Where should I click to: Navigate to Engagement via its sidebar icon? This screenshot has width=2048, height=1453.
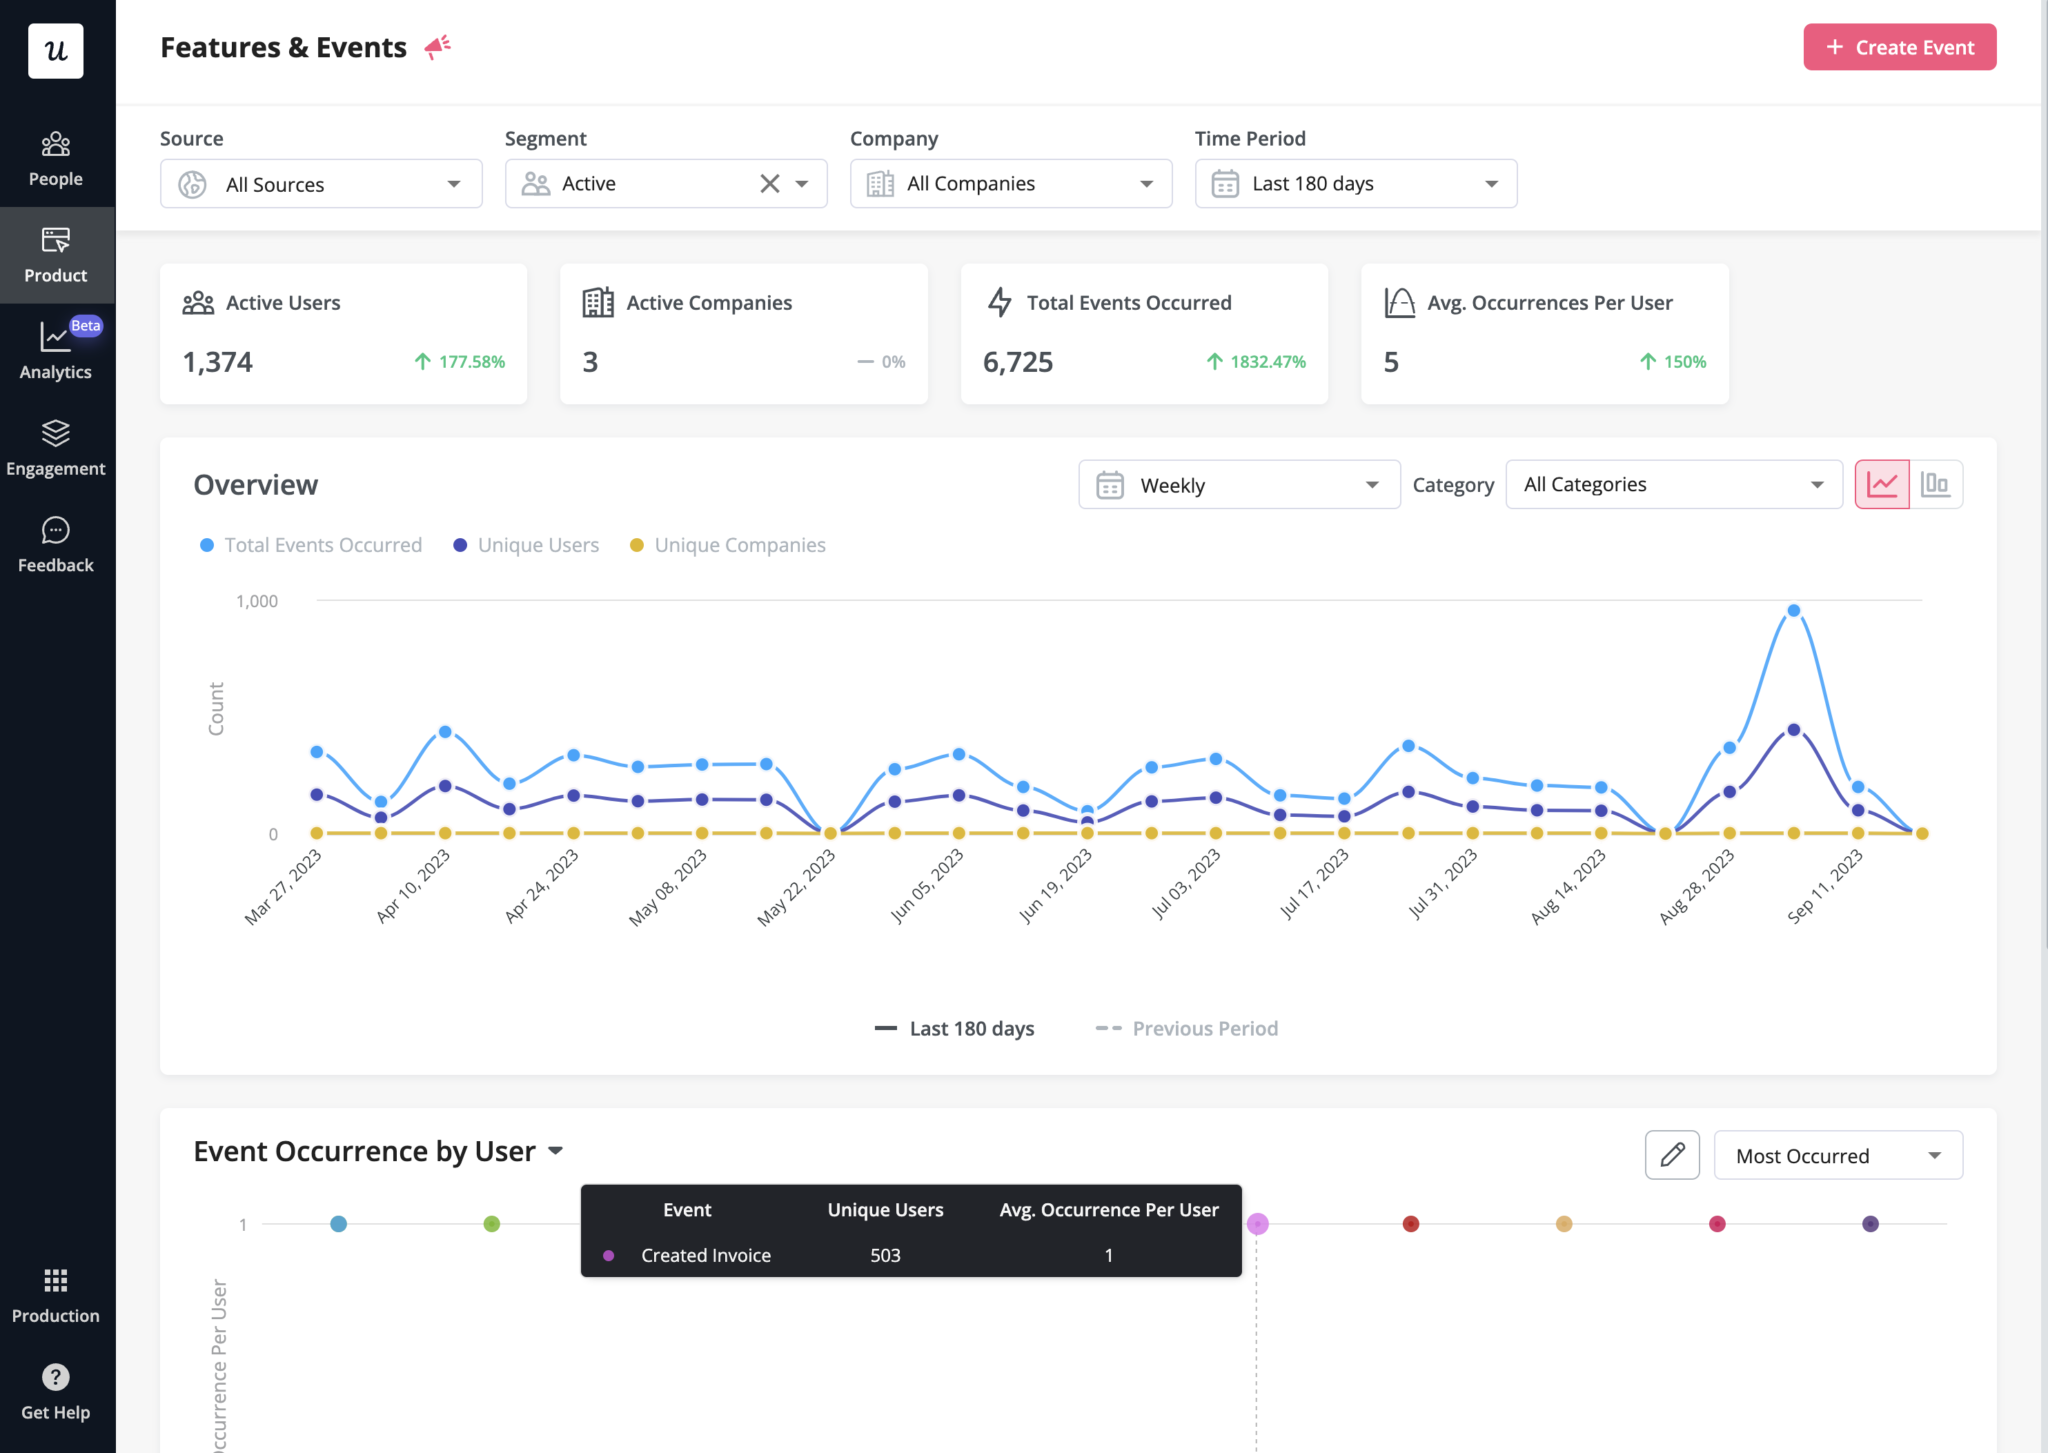coord(55,447)
